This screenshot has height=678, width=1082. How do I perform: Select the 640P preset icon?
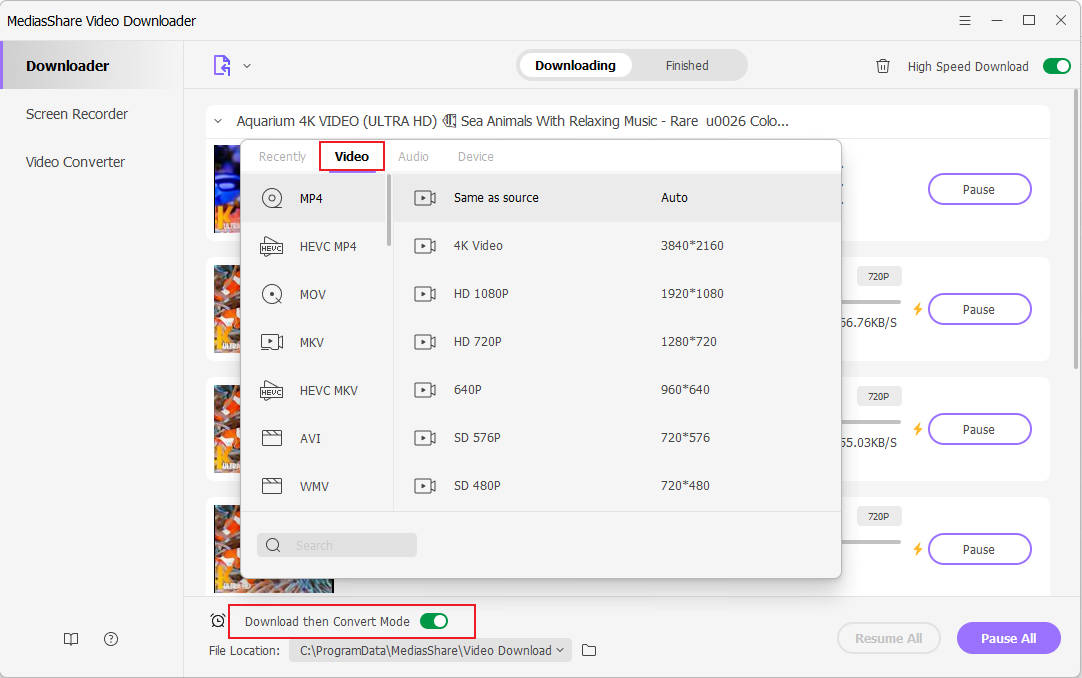424,390
